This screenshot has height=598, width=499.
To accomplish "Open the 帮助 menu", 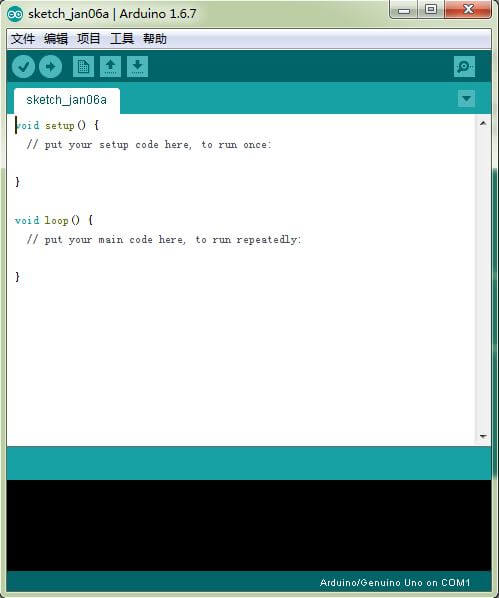I will 155,39.
